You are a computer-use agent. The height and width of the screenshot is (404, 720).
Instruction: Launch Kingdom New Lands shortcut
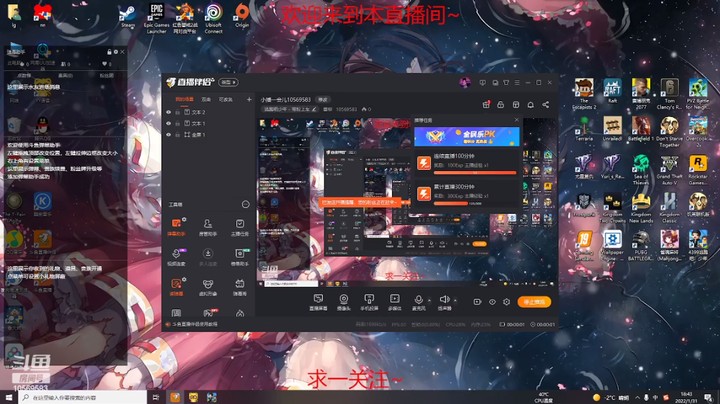(x=641, y=208)
